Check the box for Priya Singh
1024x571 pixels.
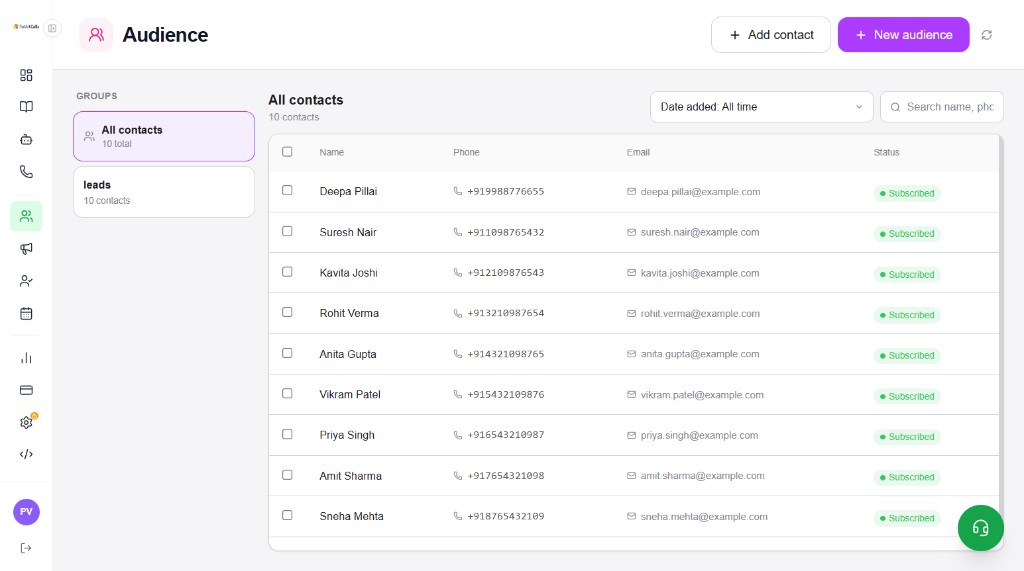(x=287, y=434)
